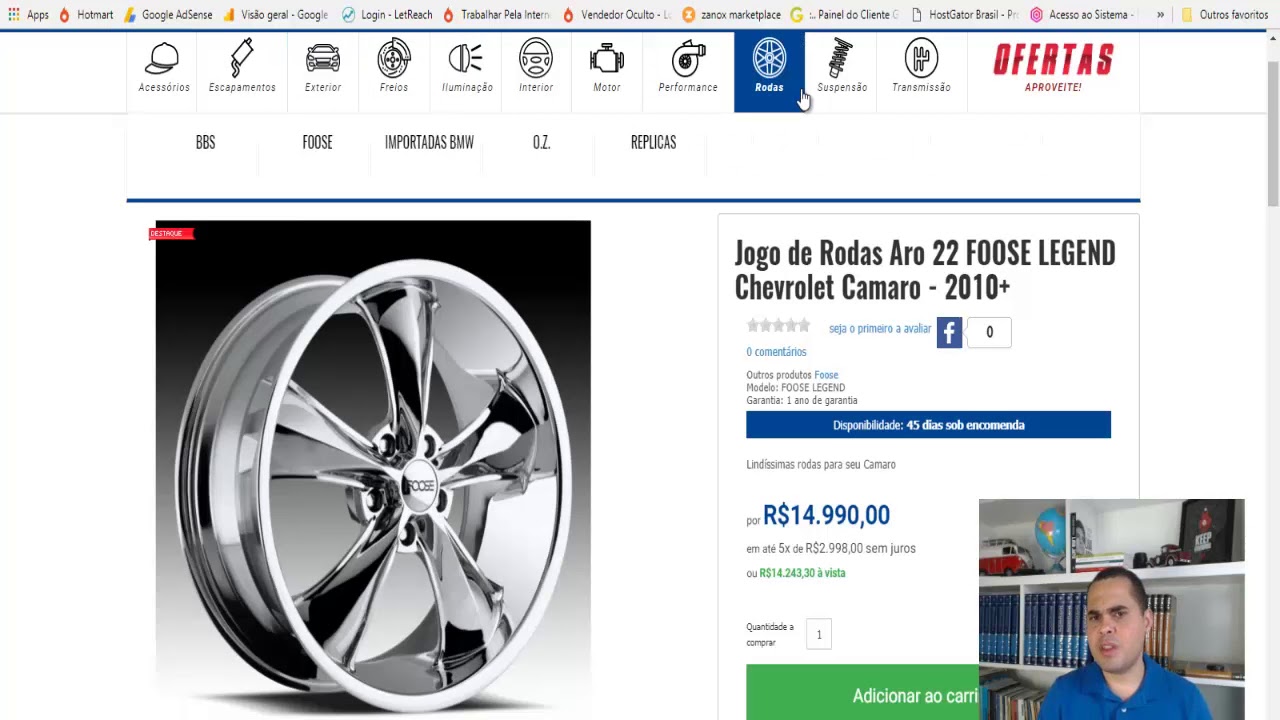The image size is (1280, 720).
Task: Open the OFERTAS Aproveite promotions link
Action: tap(1053, 68)
